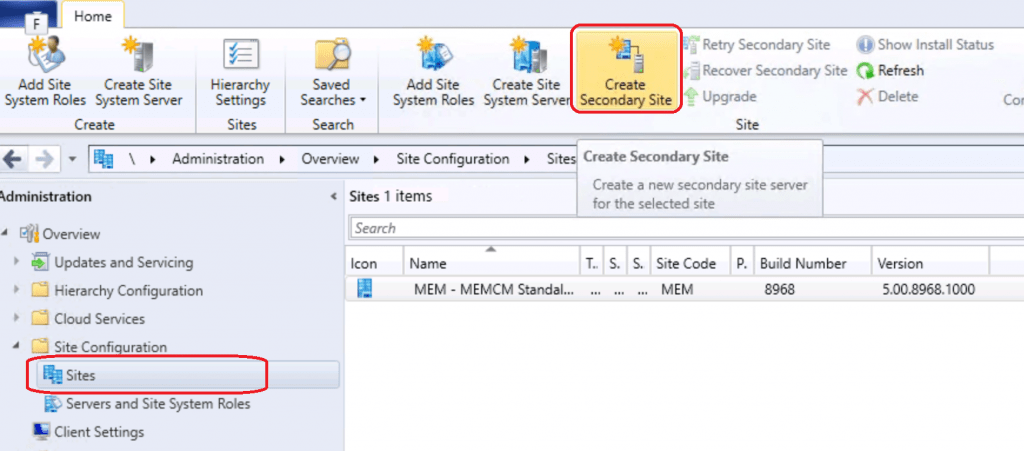Click the Delete button in ribbon
This screenshot has height=451, width=1024.
888,97
